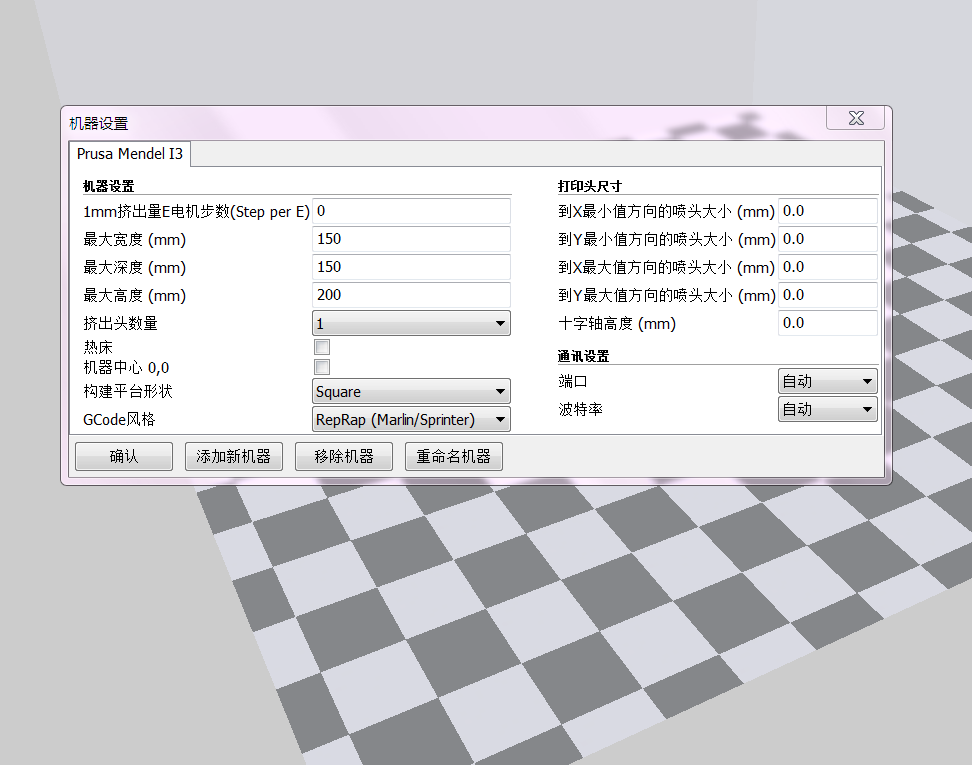Open the 端口 dropdown
Screen dimensions: 972x765
coord(827,381)
